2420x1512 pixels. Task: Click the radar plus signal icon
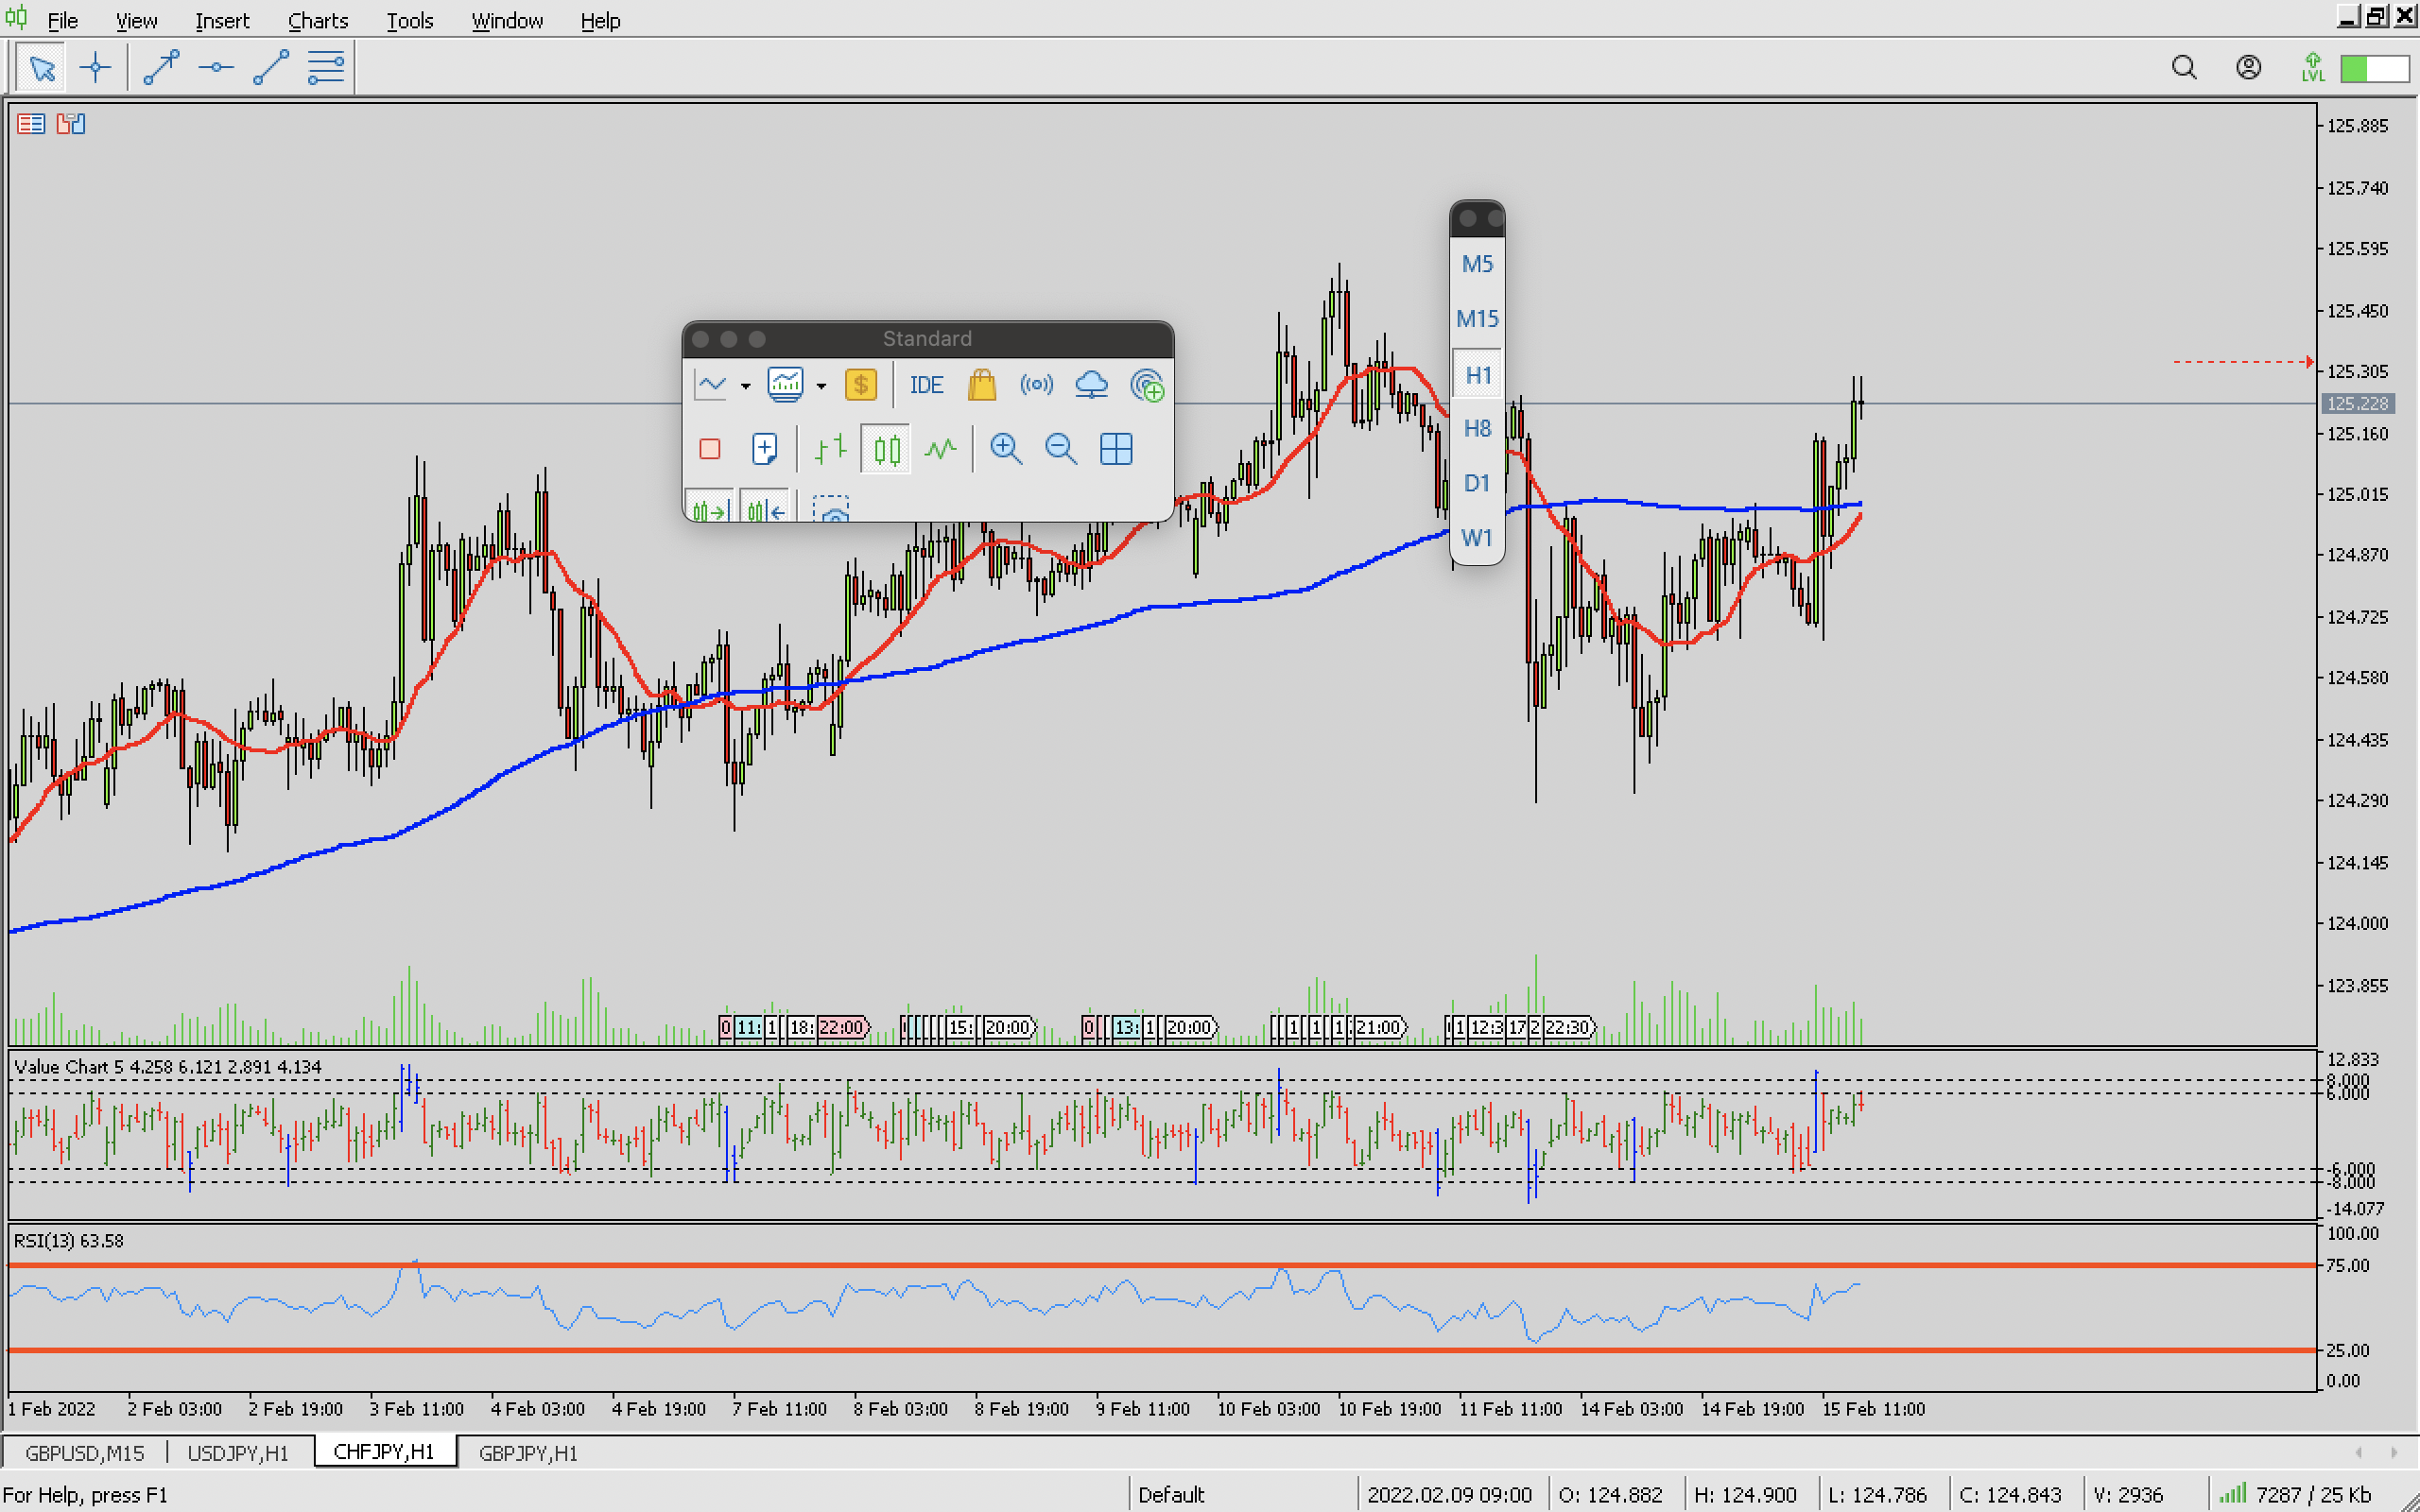coord(1147,385)
